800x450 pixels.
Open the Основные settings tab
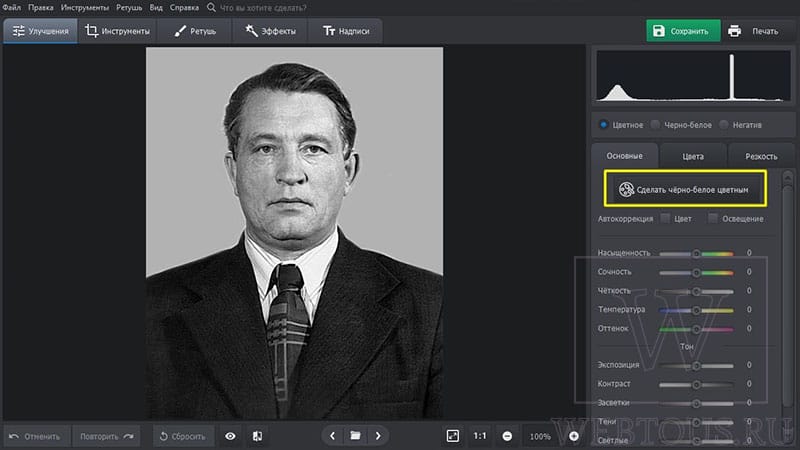click(x=624, y=156)
